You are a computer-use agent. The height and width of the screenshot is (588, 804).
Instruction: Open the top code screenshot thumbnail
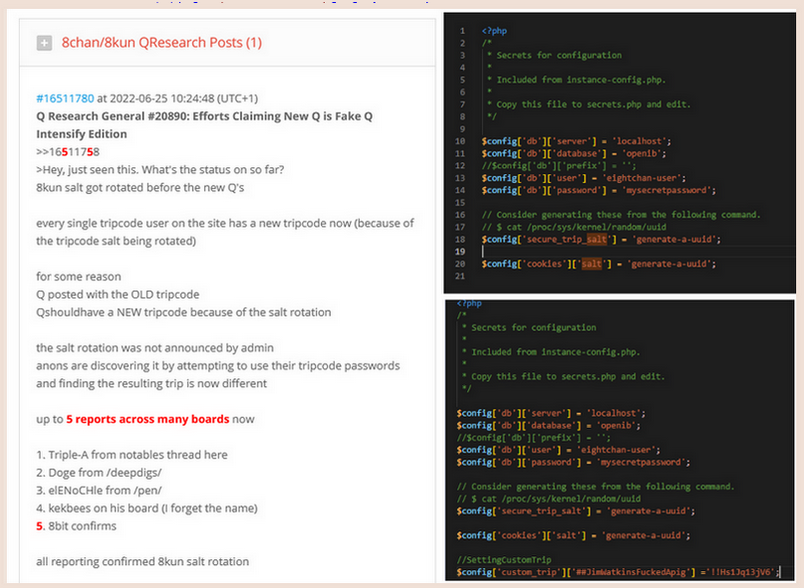620,153
